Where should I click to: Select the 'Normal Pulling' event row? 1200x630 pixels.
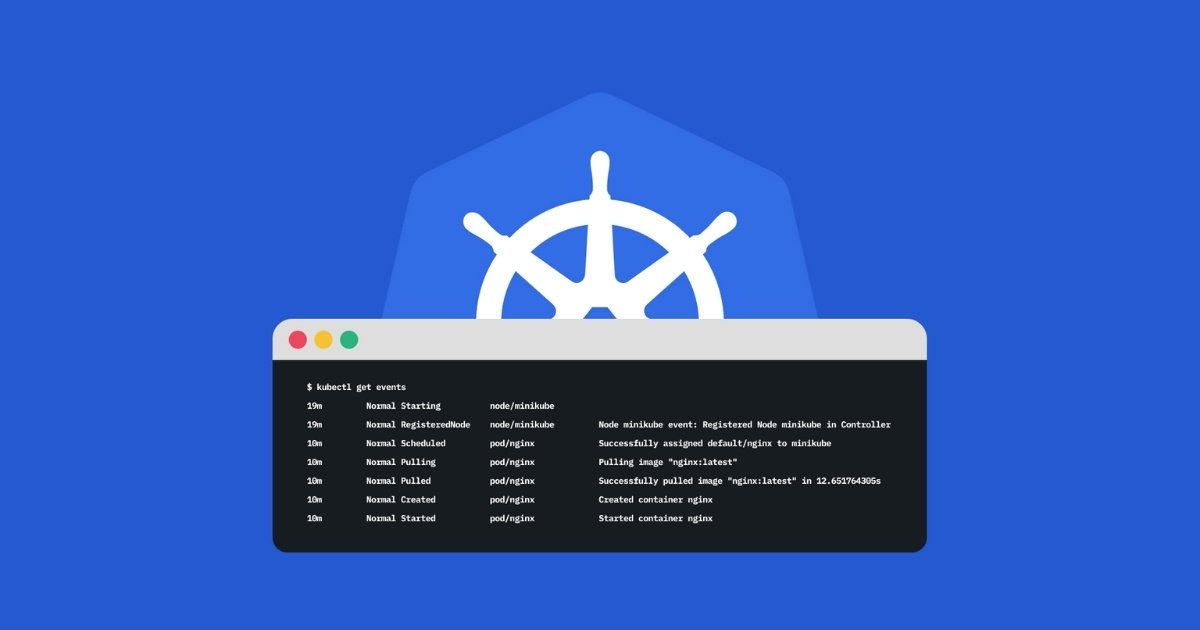[x=400, y=462]
